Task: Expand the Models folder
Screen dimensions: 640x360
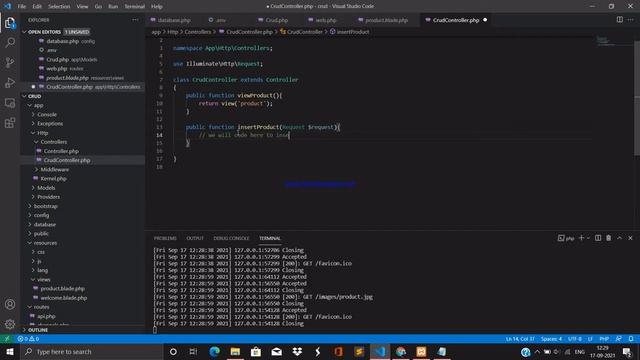Action: (46, 188)
